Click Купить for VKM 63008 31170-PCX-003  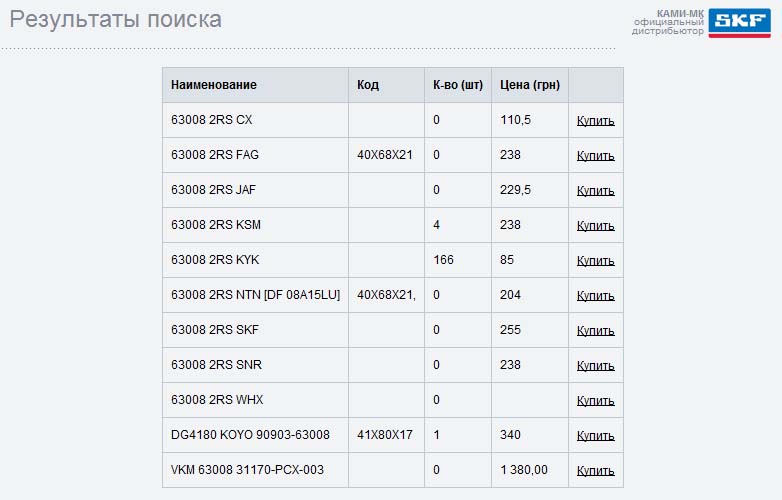point(595,471)
